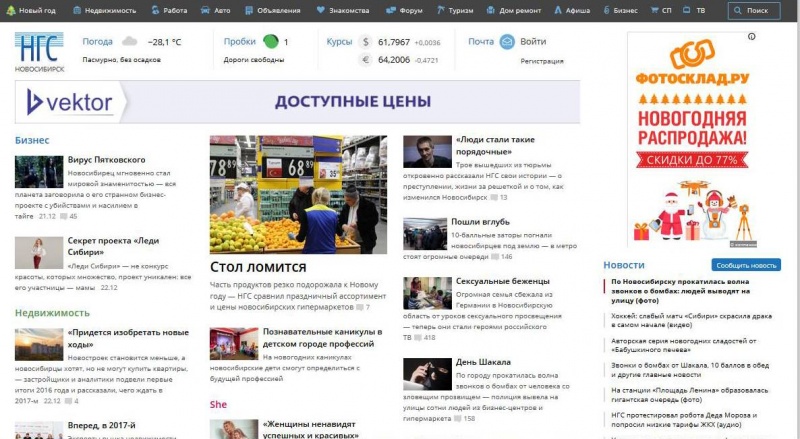Open the День Шакала article
800x439 pixels.
(483, 362)
